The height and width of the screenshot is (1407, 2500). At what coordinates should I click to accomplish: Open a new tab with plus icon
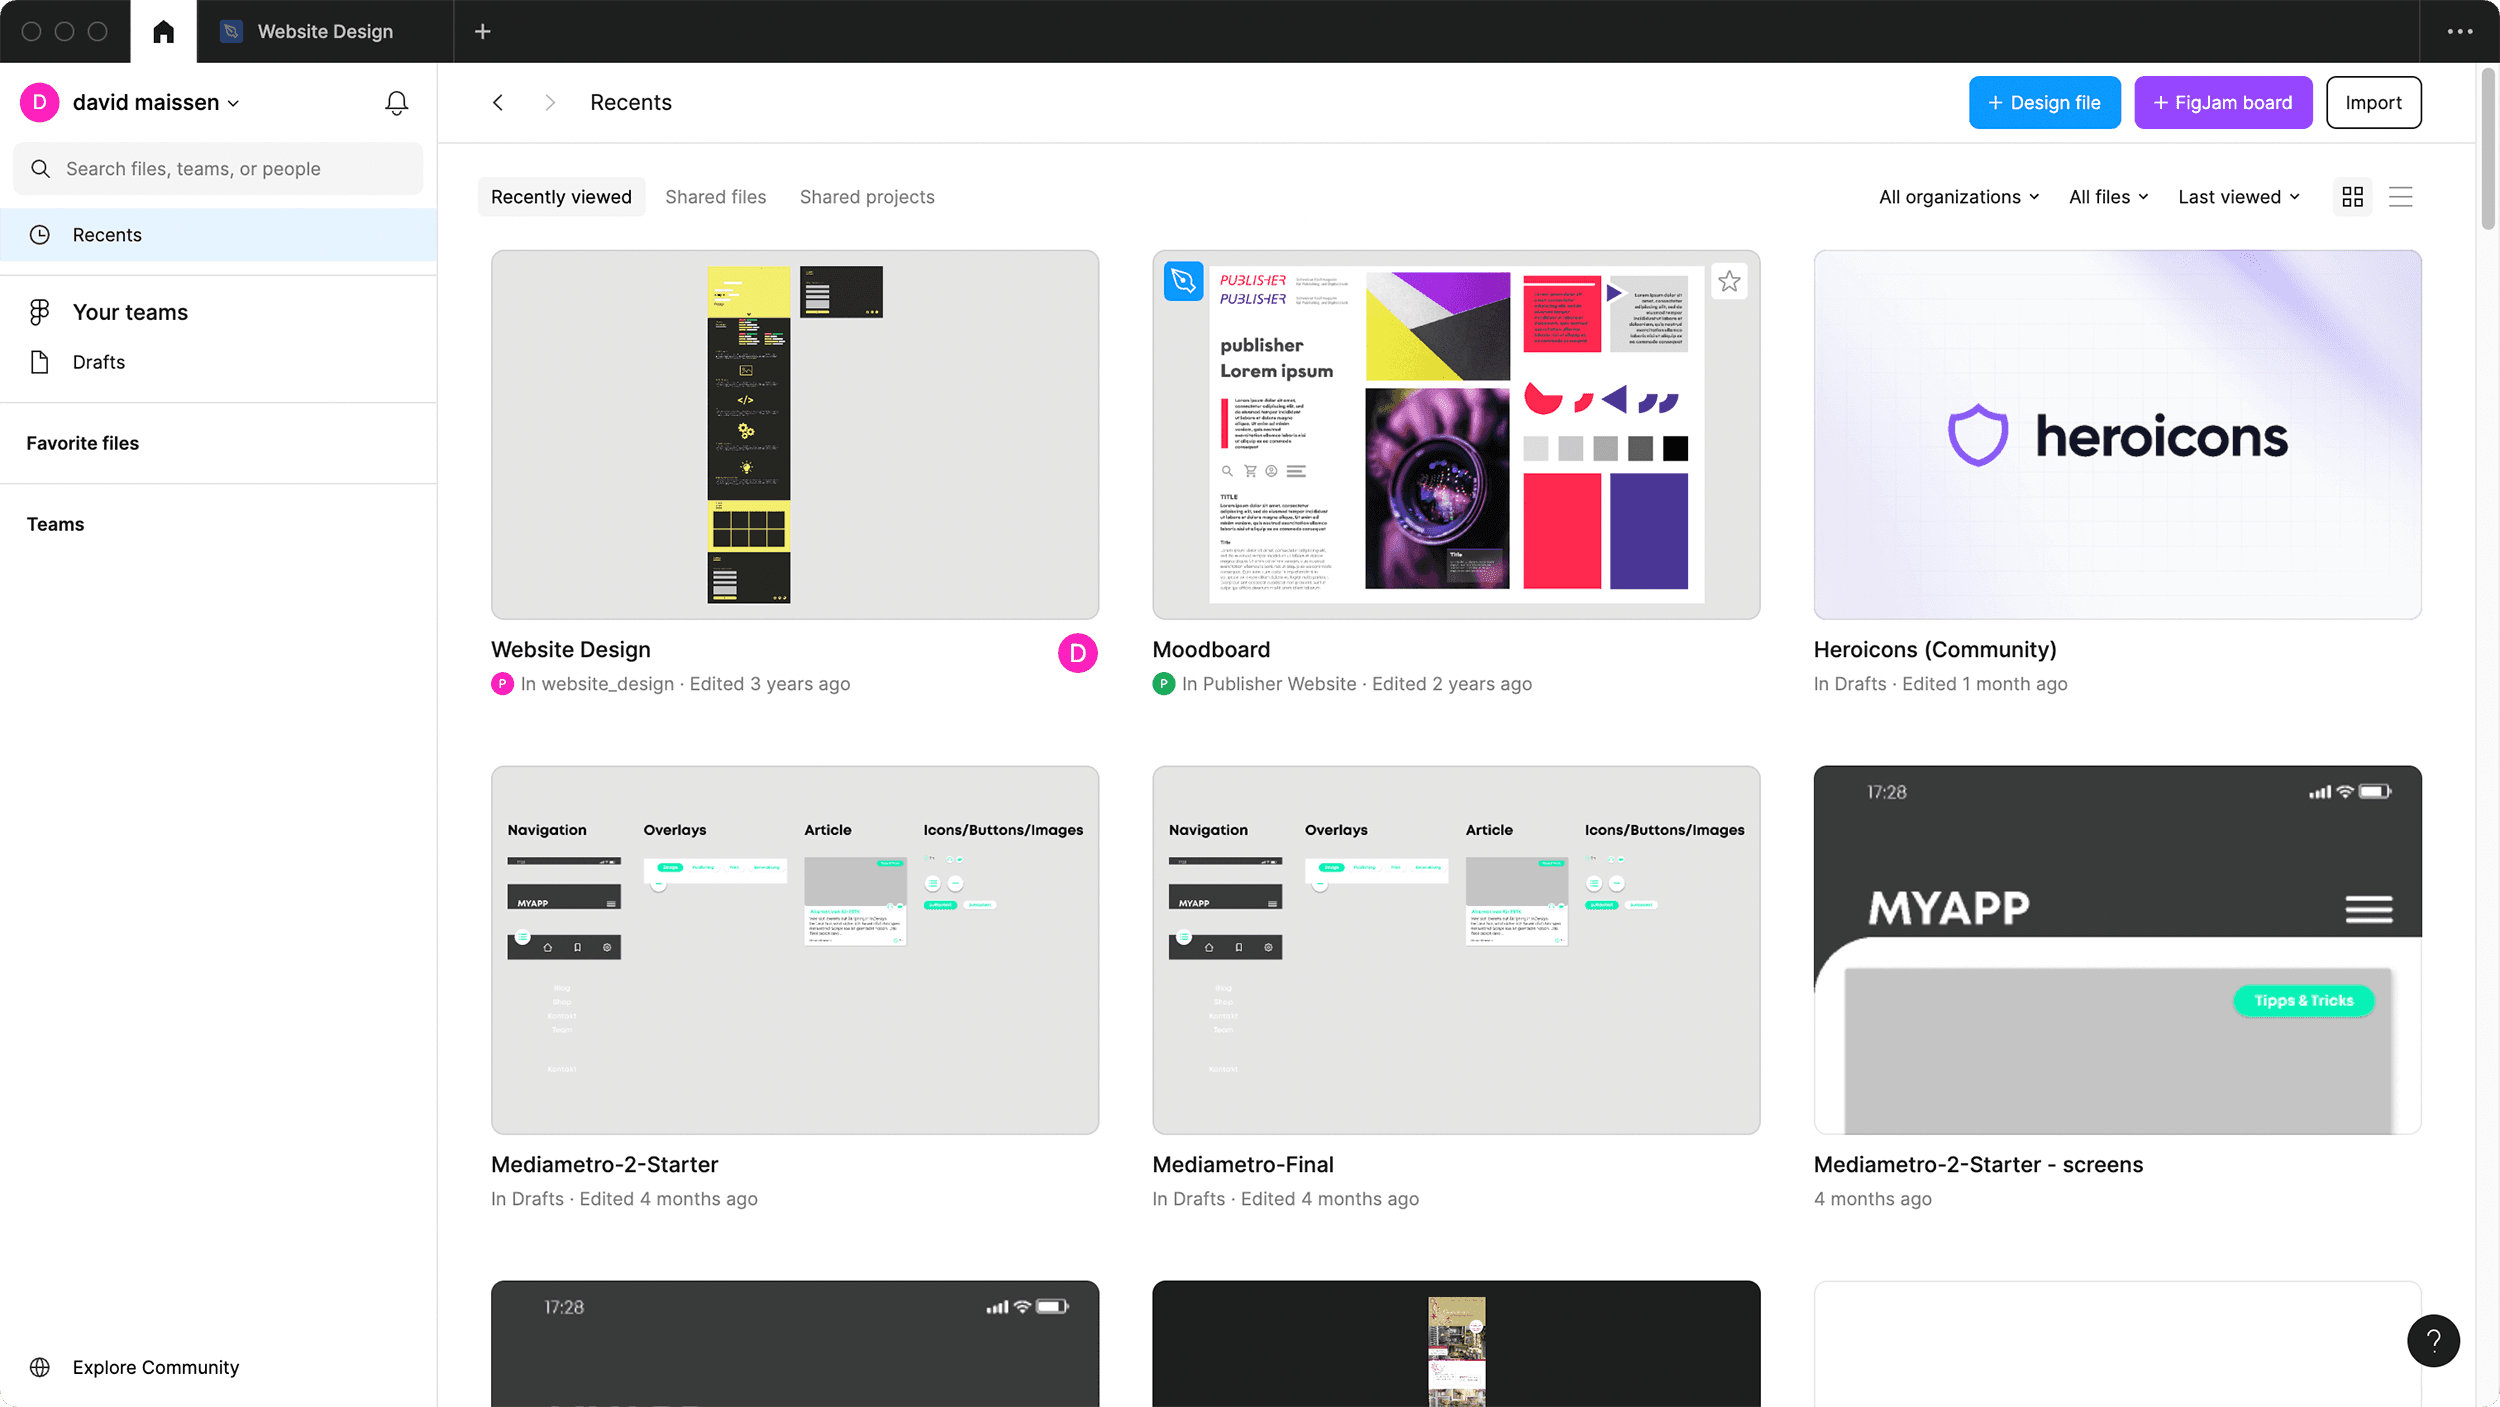483,32
